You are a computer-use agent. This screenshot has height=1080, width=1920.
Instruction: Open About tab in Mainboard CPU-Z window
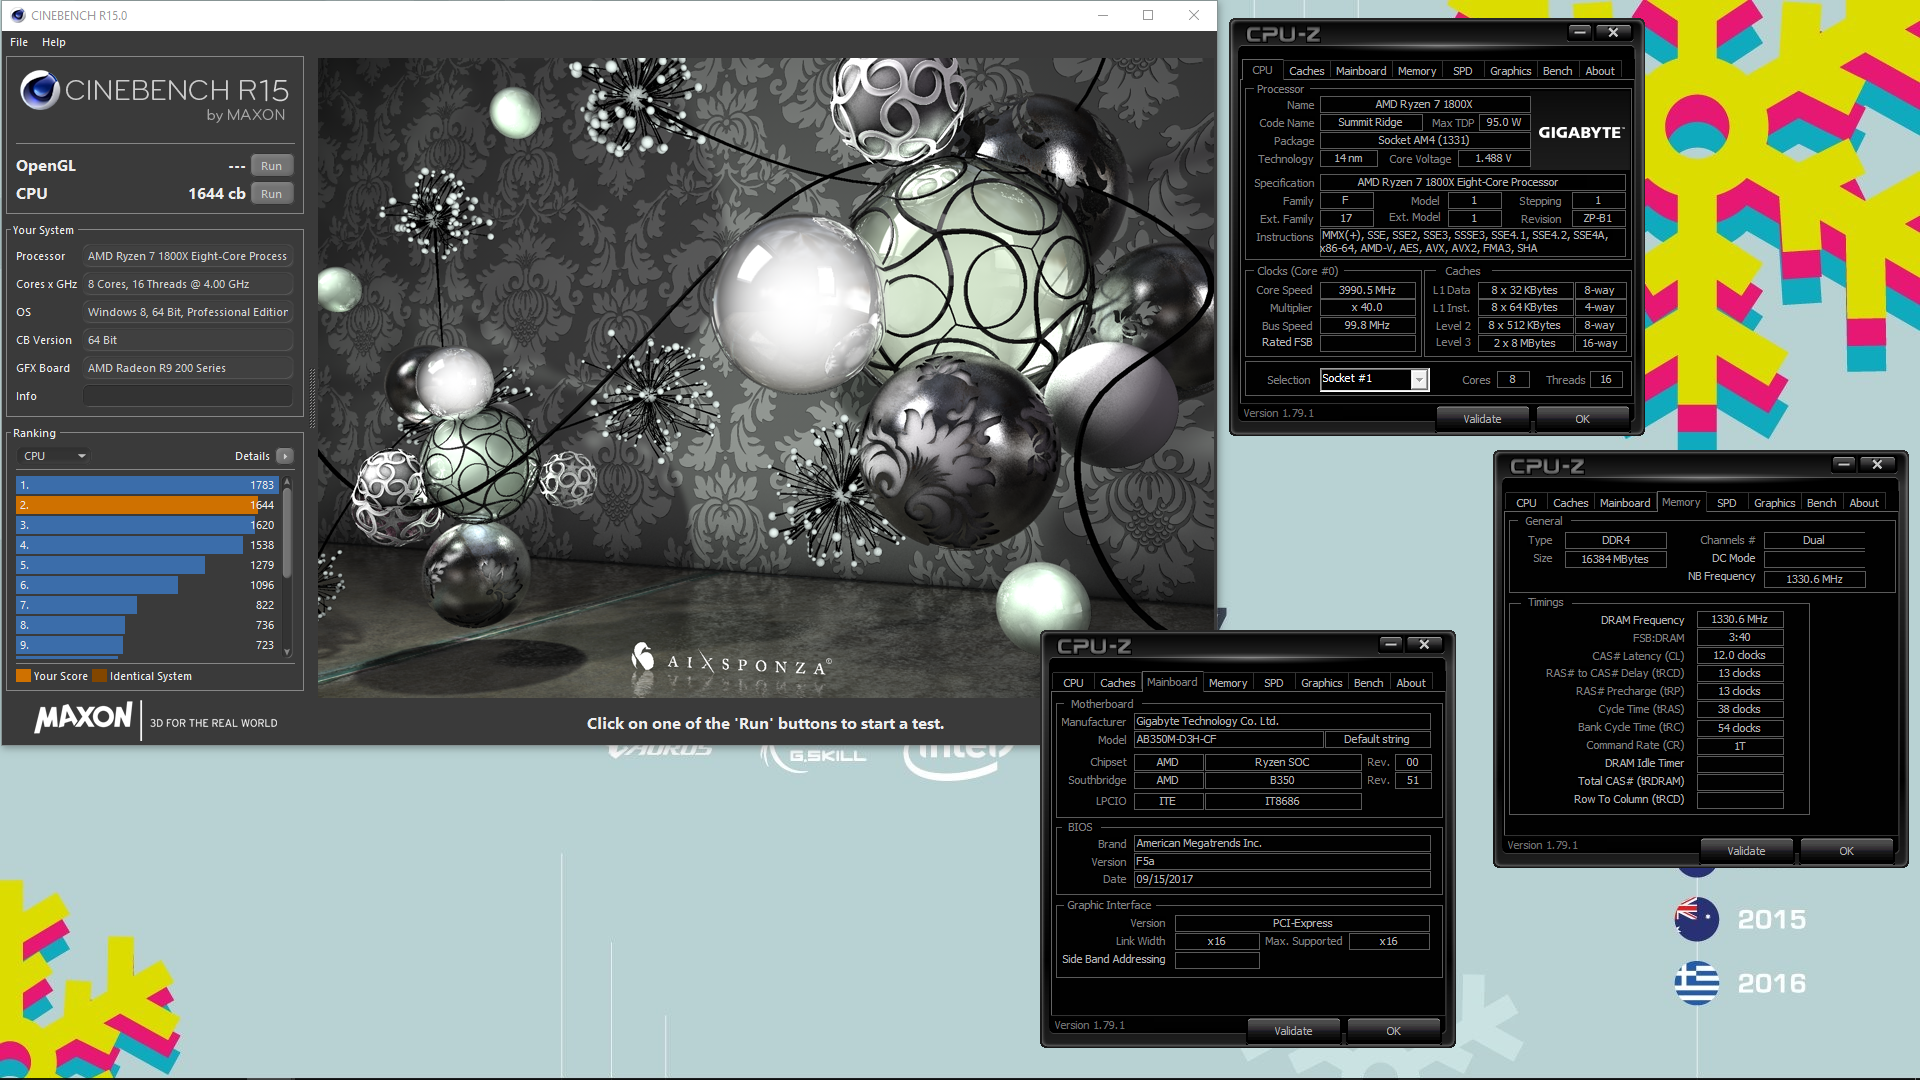pyautogui.click(x=1411, y=683)
